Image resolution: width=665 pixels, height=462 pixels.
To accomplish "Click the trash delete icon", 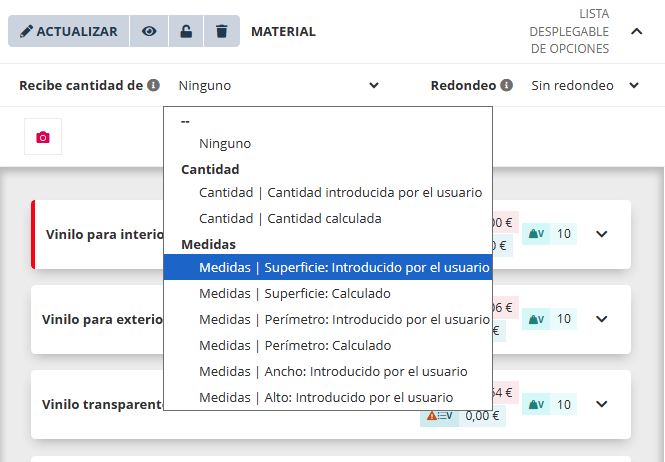I will click(x=221, y=31).
